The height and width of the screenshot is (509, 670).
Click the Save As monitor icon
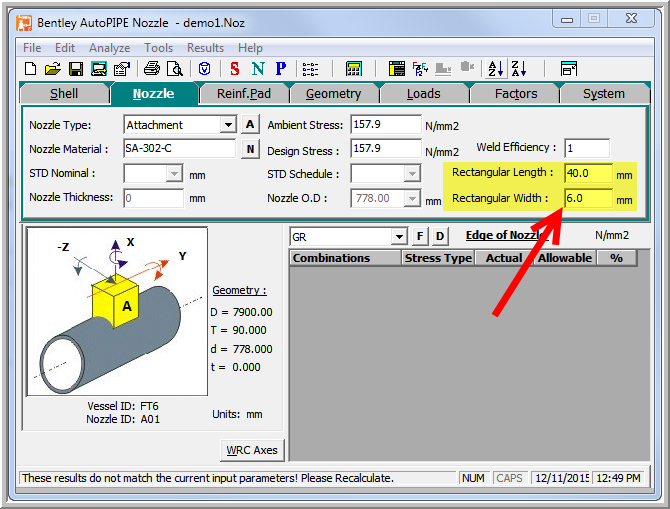(99, 68)
